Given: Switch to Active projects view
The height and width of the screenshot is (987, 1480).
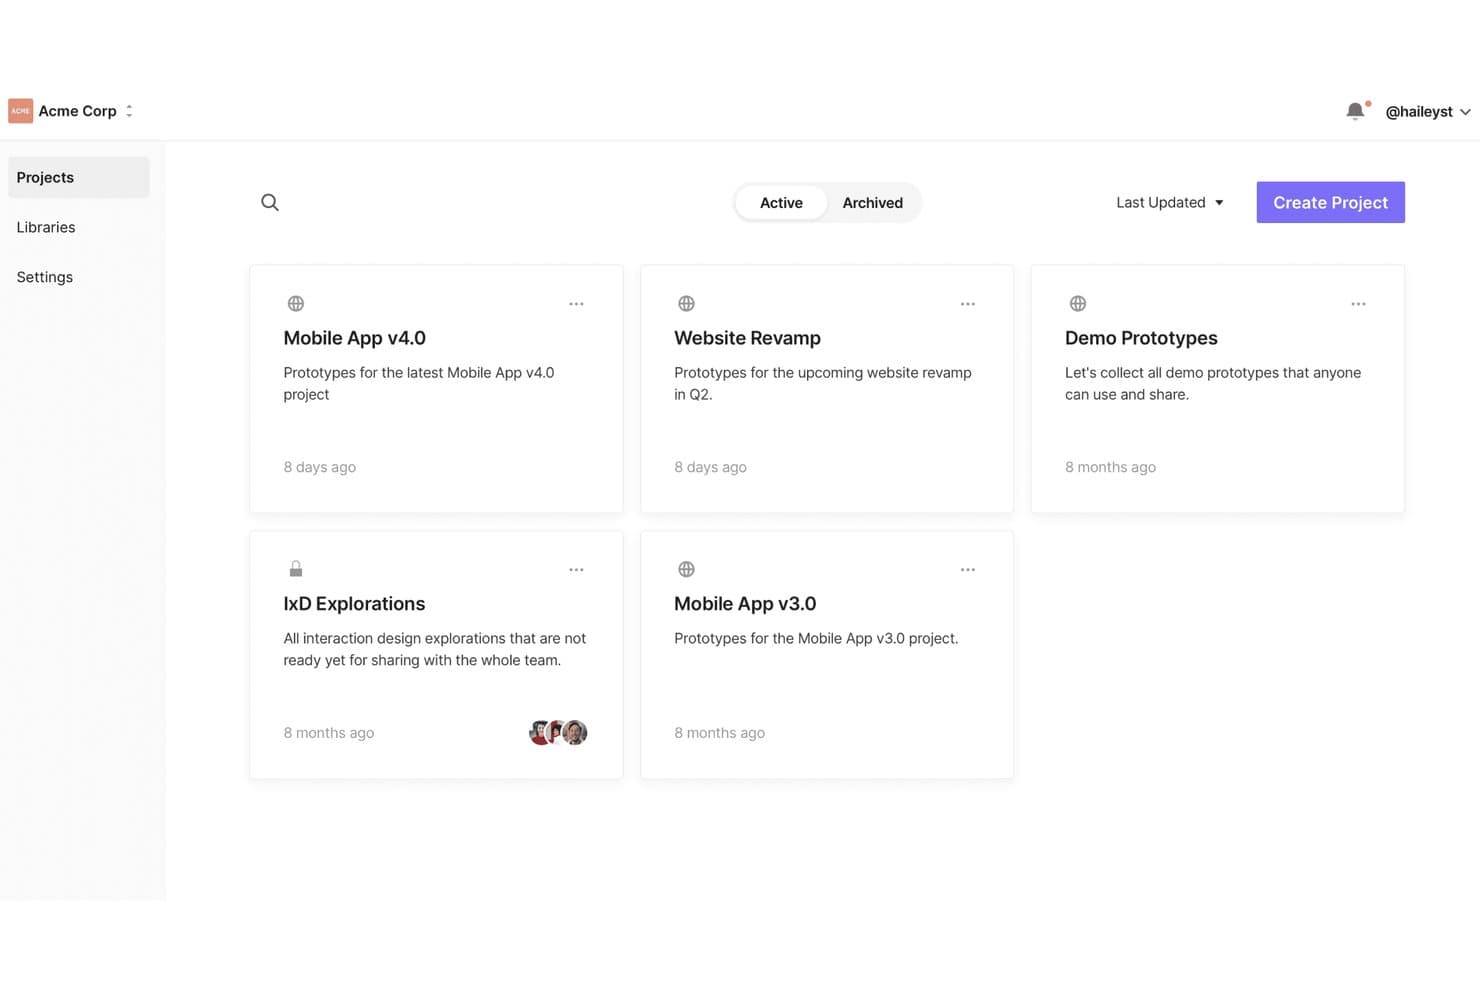Looking at the screenshot, I should pos(781,203).
